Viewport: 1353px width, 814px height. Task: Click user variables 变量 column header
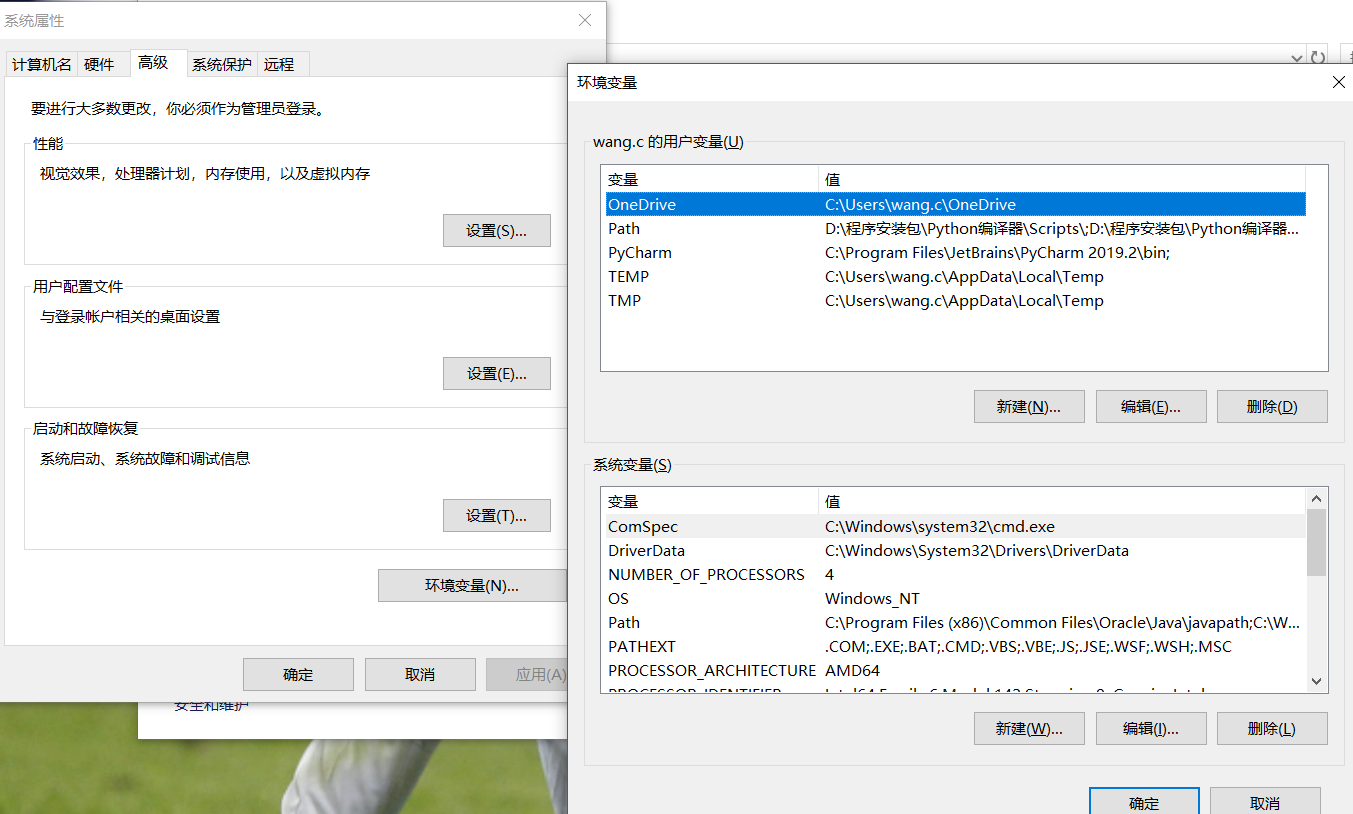click(x=710, y=180)
